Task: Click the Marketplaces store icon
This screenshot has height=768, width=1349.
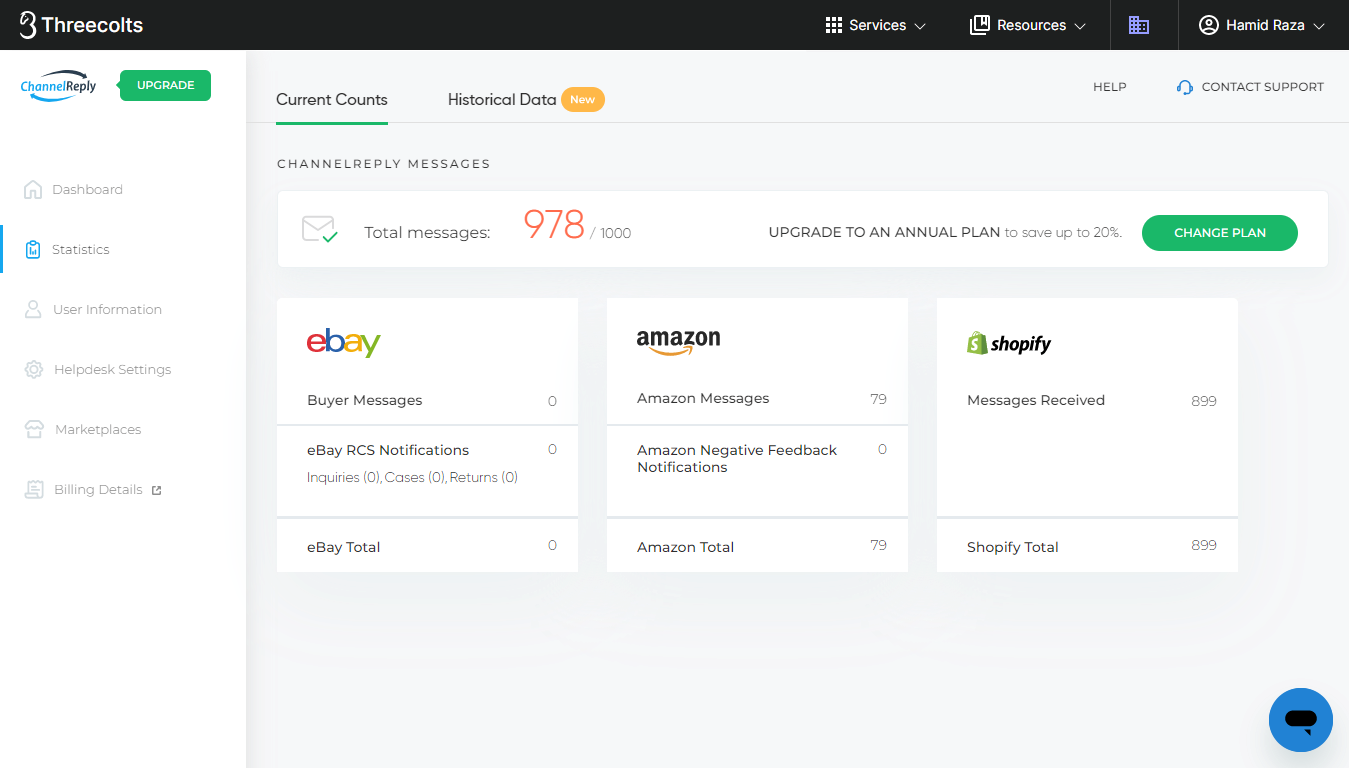Action: [x=35, y=429]
